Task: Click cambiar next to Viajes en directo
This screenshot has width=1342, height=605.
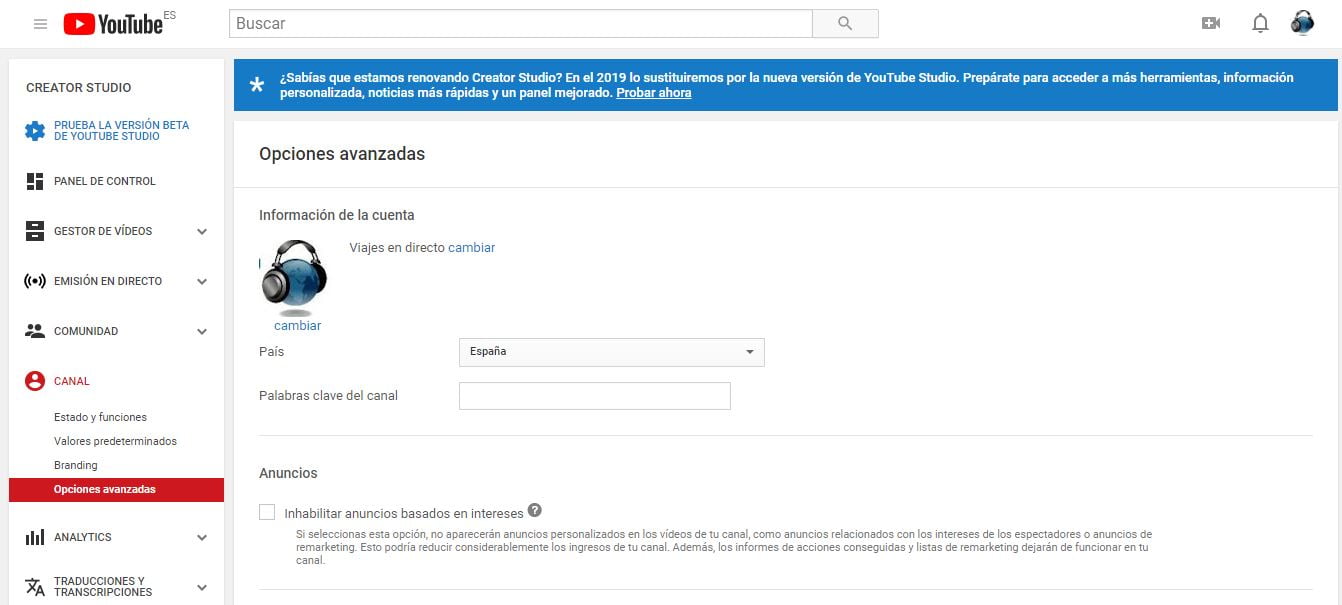Action: (x=471, y=247)
